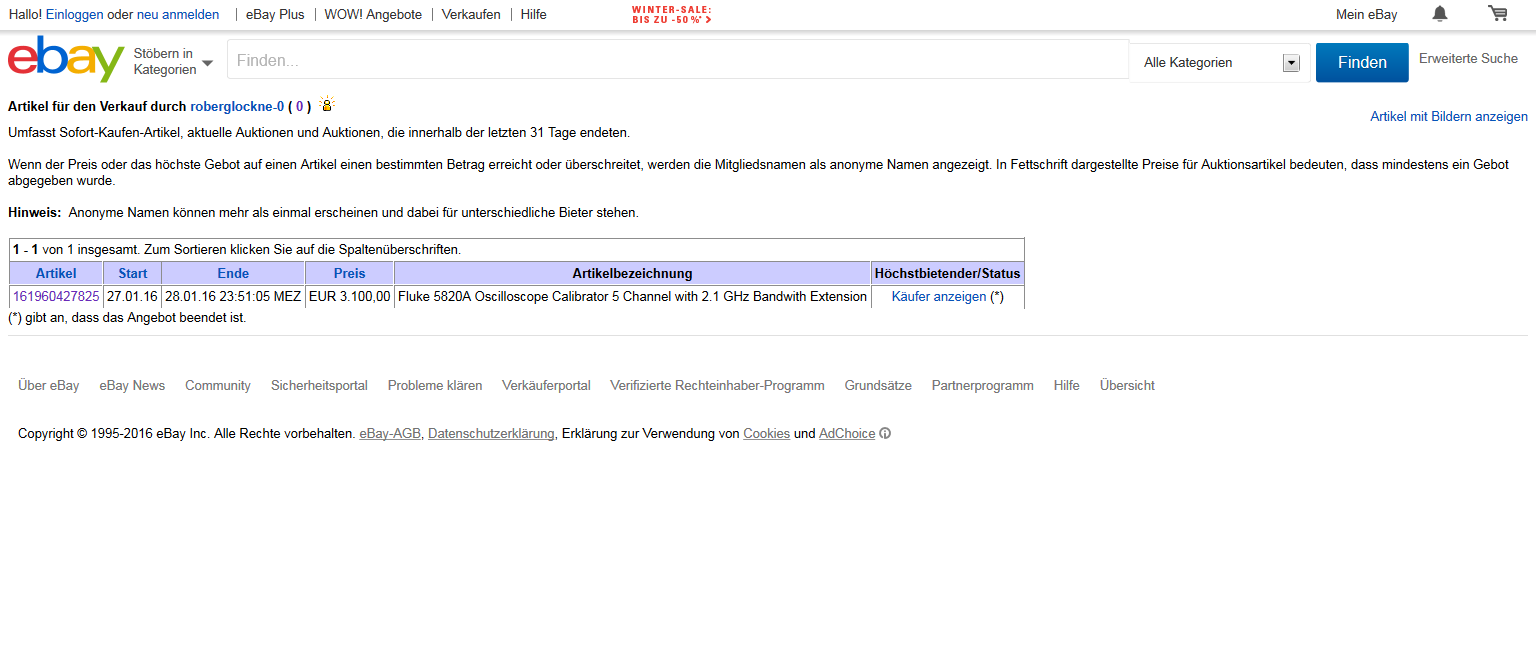Screen dimensions: 1536x670
Task: Open Verkäuferportal footer link
Action: (x=546, y=385)
